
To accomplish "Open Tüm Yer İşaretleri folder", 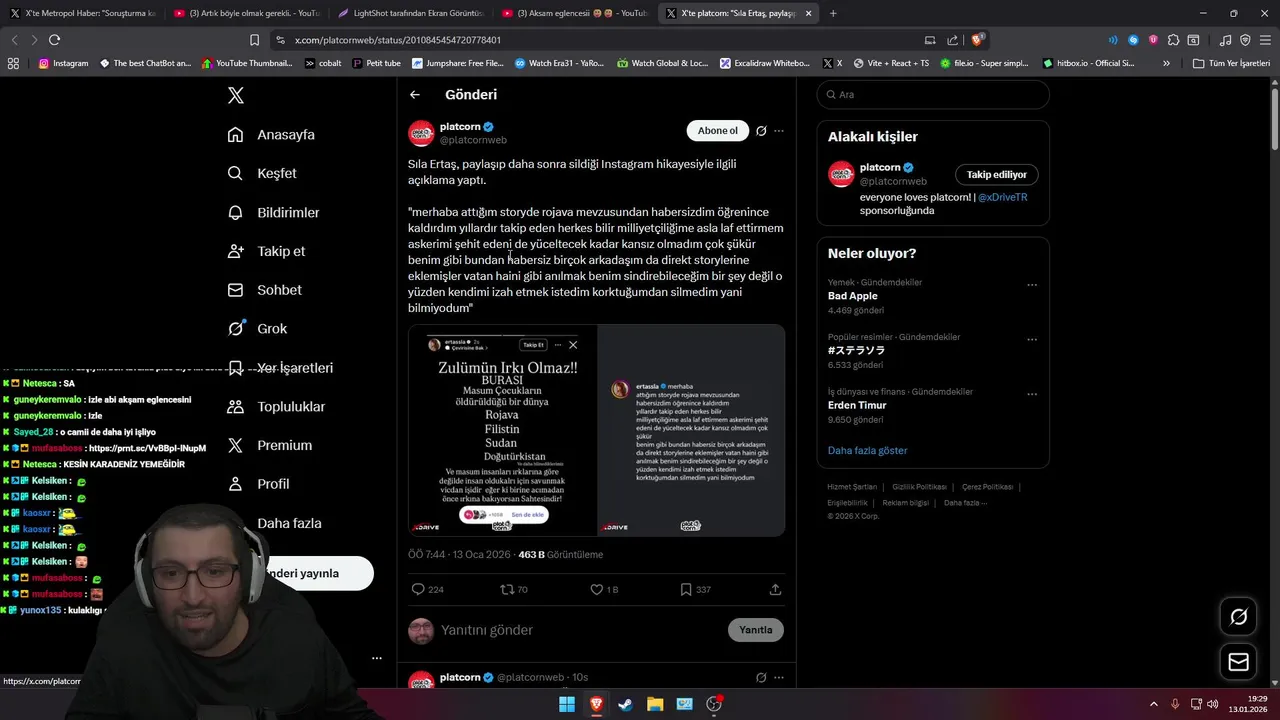I will pos(1231,63).
